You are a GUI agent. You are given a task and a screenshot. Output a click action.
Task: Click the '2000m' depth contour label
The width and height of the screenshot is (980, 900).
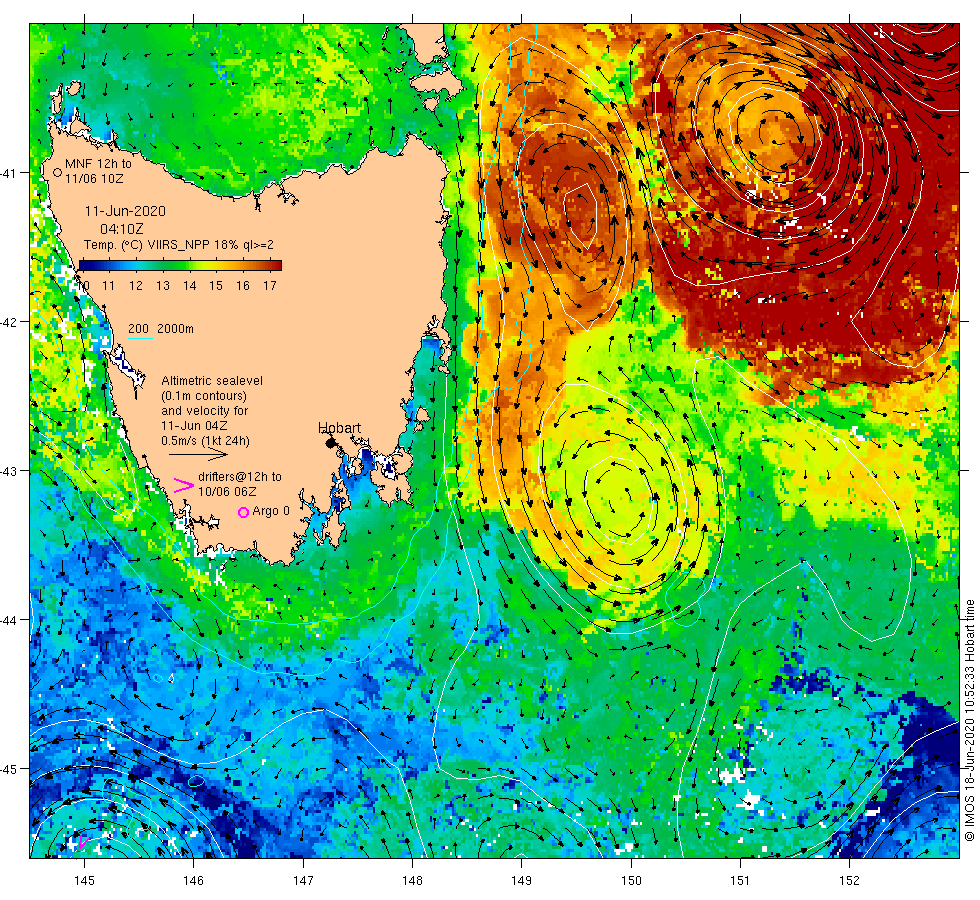[175, 329]
